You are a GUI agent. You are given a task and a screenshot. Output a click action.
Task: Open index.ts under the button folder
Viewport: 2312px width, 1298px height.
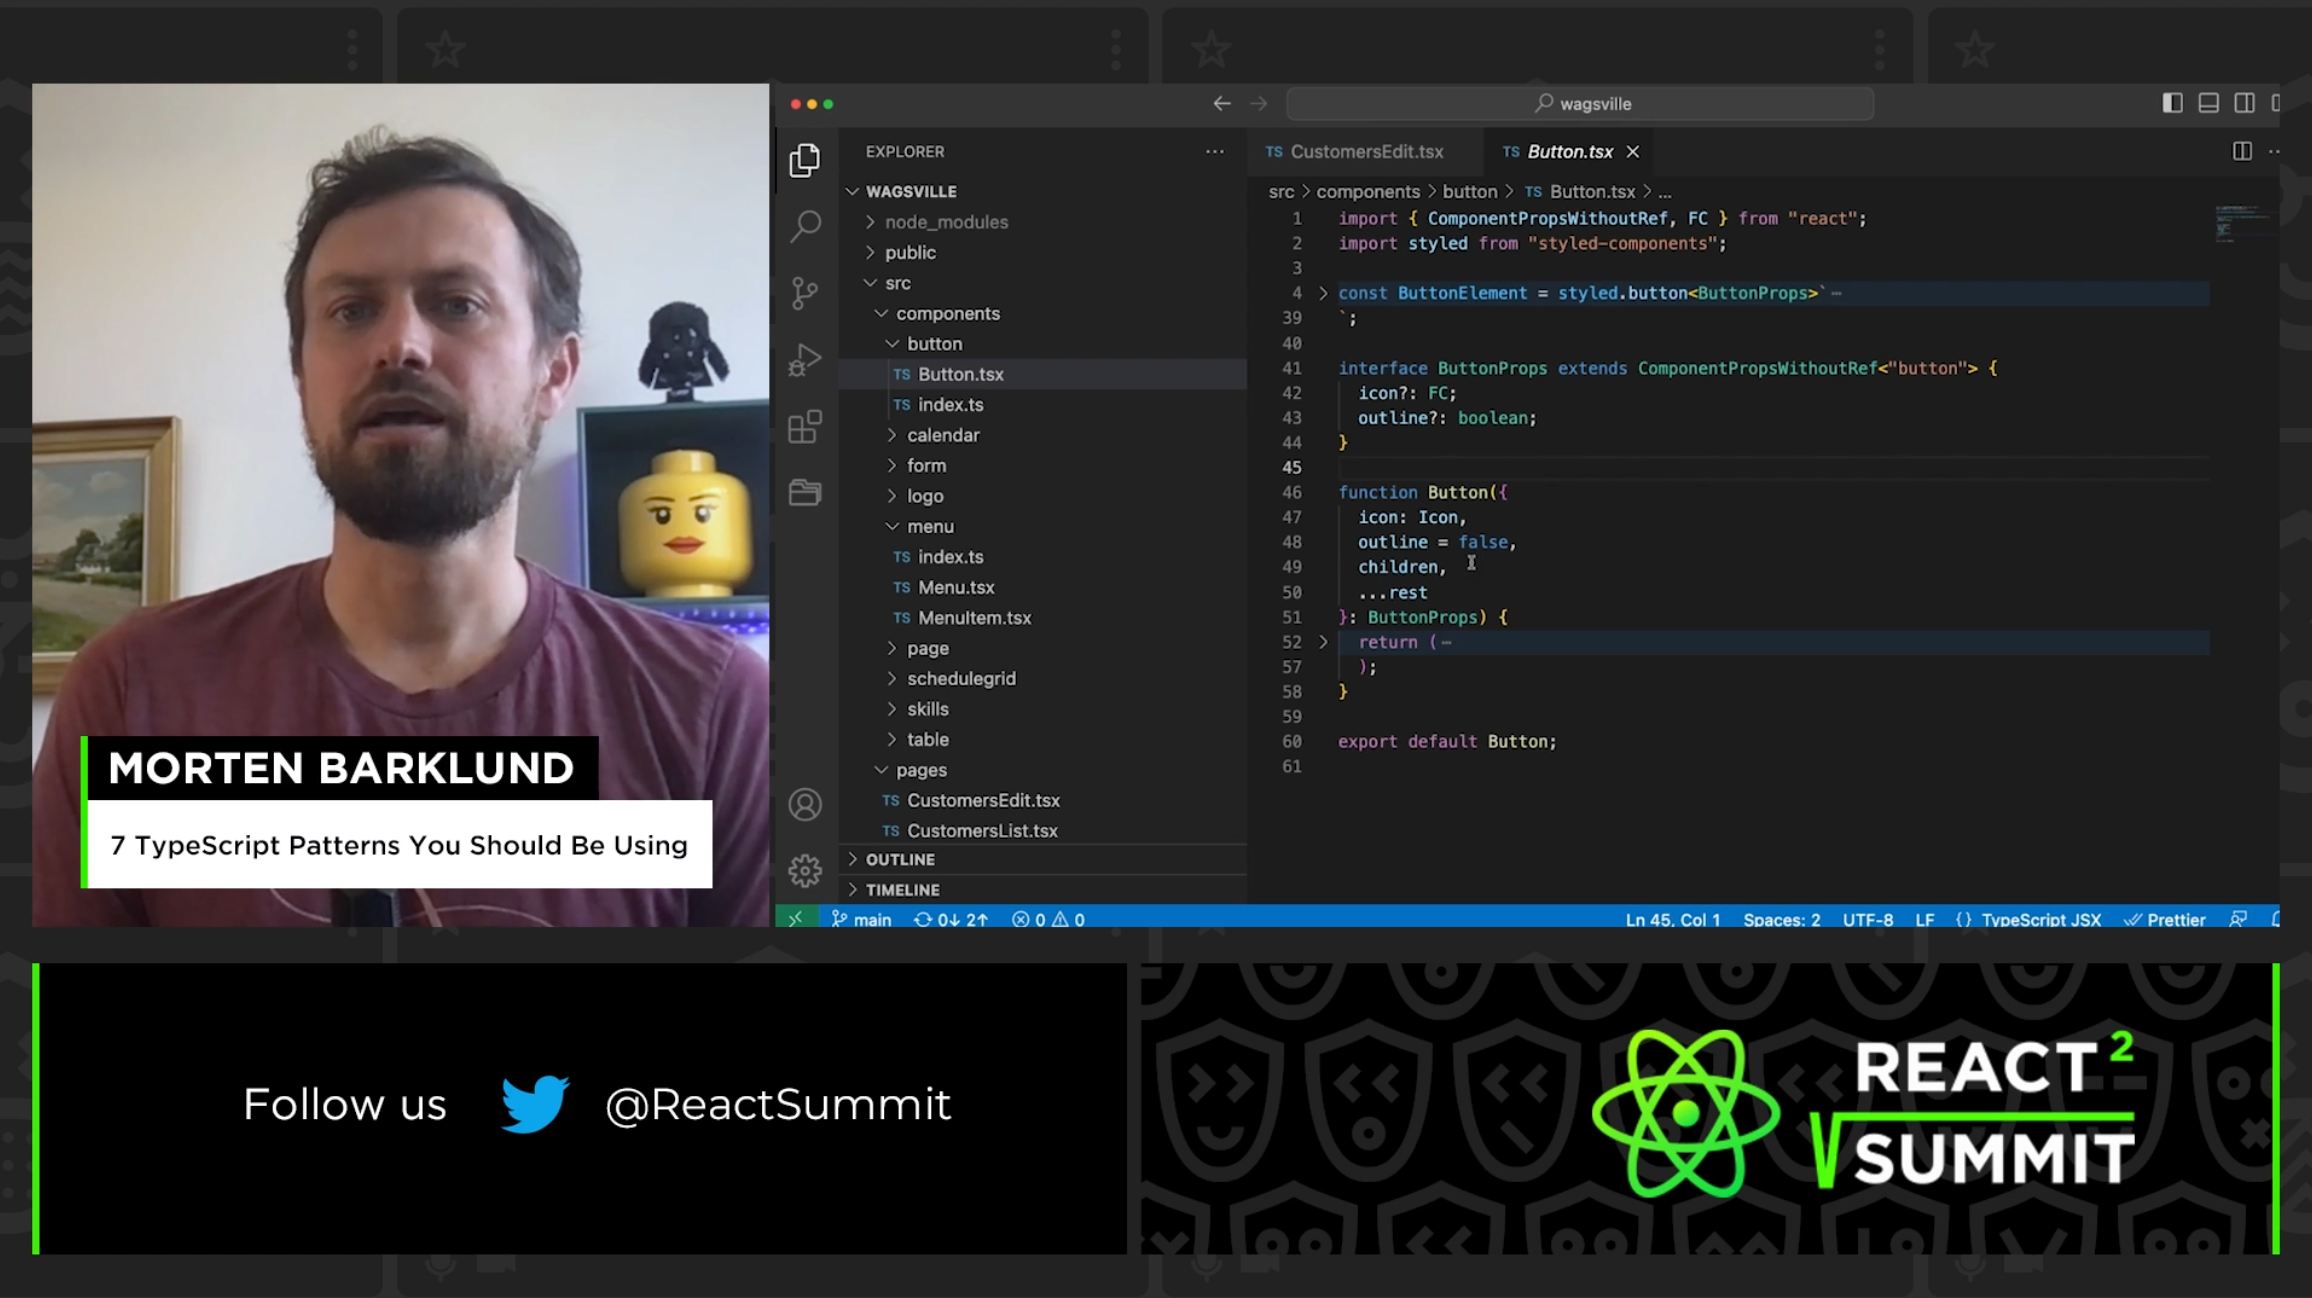pos(1043,404)
